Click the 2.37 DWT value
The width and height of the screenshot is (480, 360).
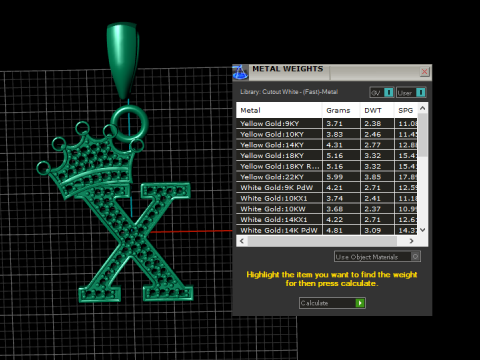point(372,209)
